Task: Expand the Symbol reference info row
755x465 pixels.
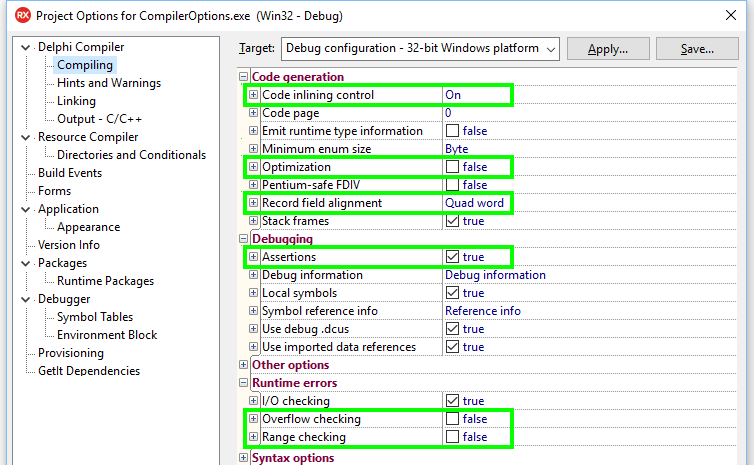Action: (253, 311)
